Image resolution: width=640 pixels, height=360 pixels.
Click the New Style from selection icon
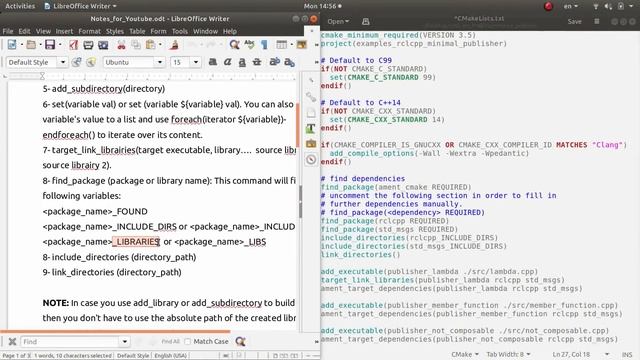91,62
